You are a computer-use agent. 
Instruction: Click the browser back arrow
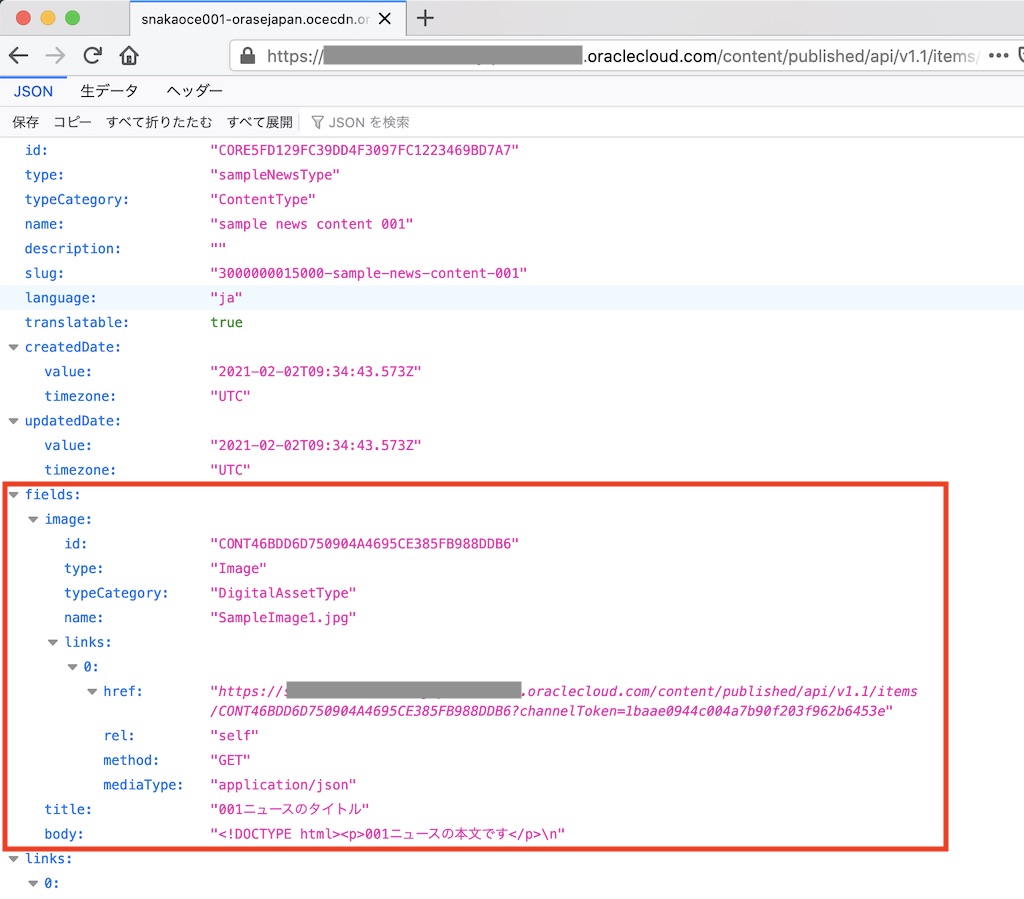(x=18, y=56)
